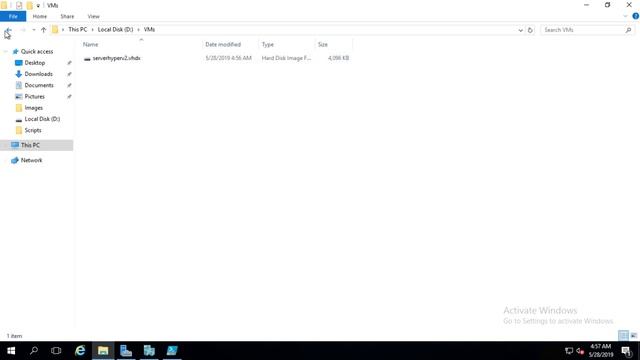Click VMs breadcrumb segment
Screen dimensions: 640x360
pos(149,29)
